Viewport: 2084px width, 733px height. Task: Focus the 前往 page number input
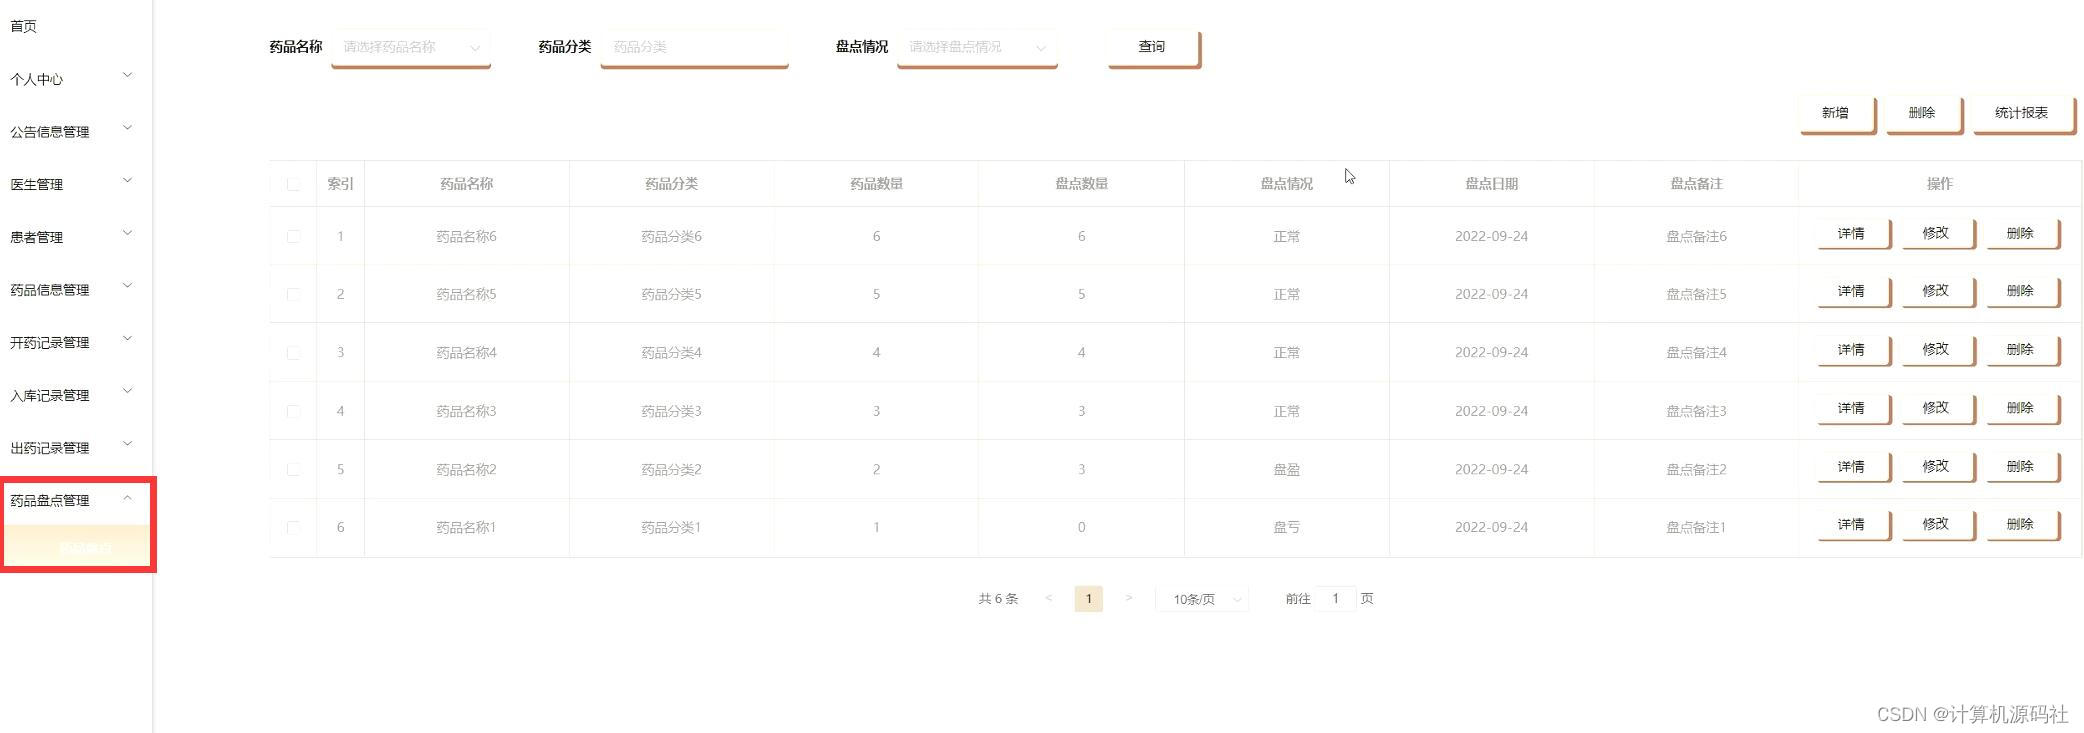[x=1336, y=599]
